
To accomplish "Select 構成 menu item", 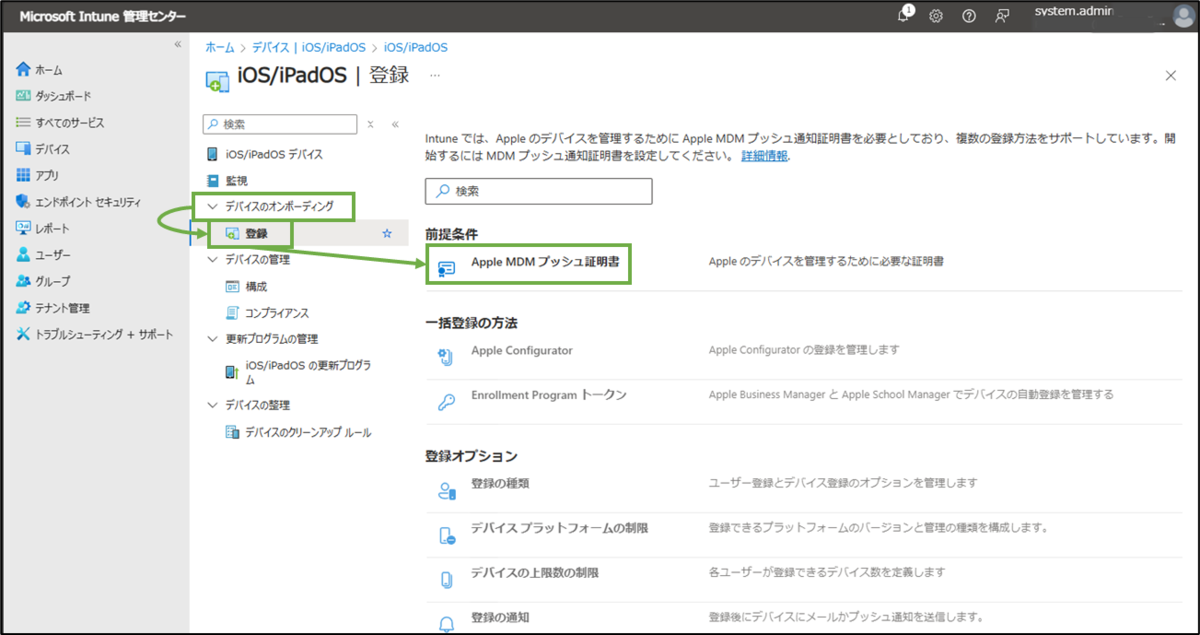I will (x=256, y=286).
